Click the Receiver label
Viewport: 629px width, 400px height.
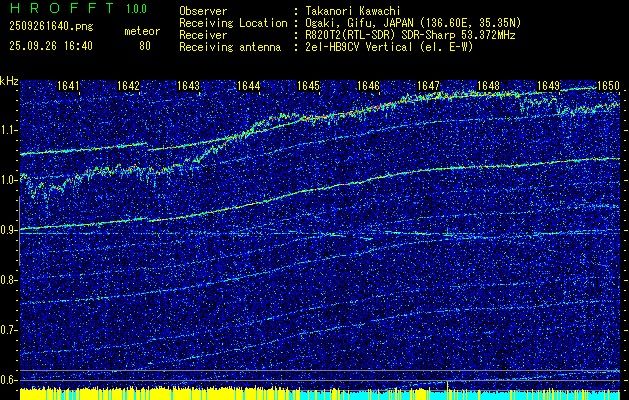tap(203, 35)
